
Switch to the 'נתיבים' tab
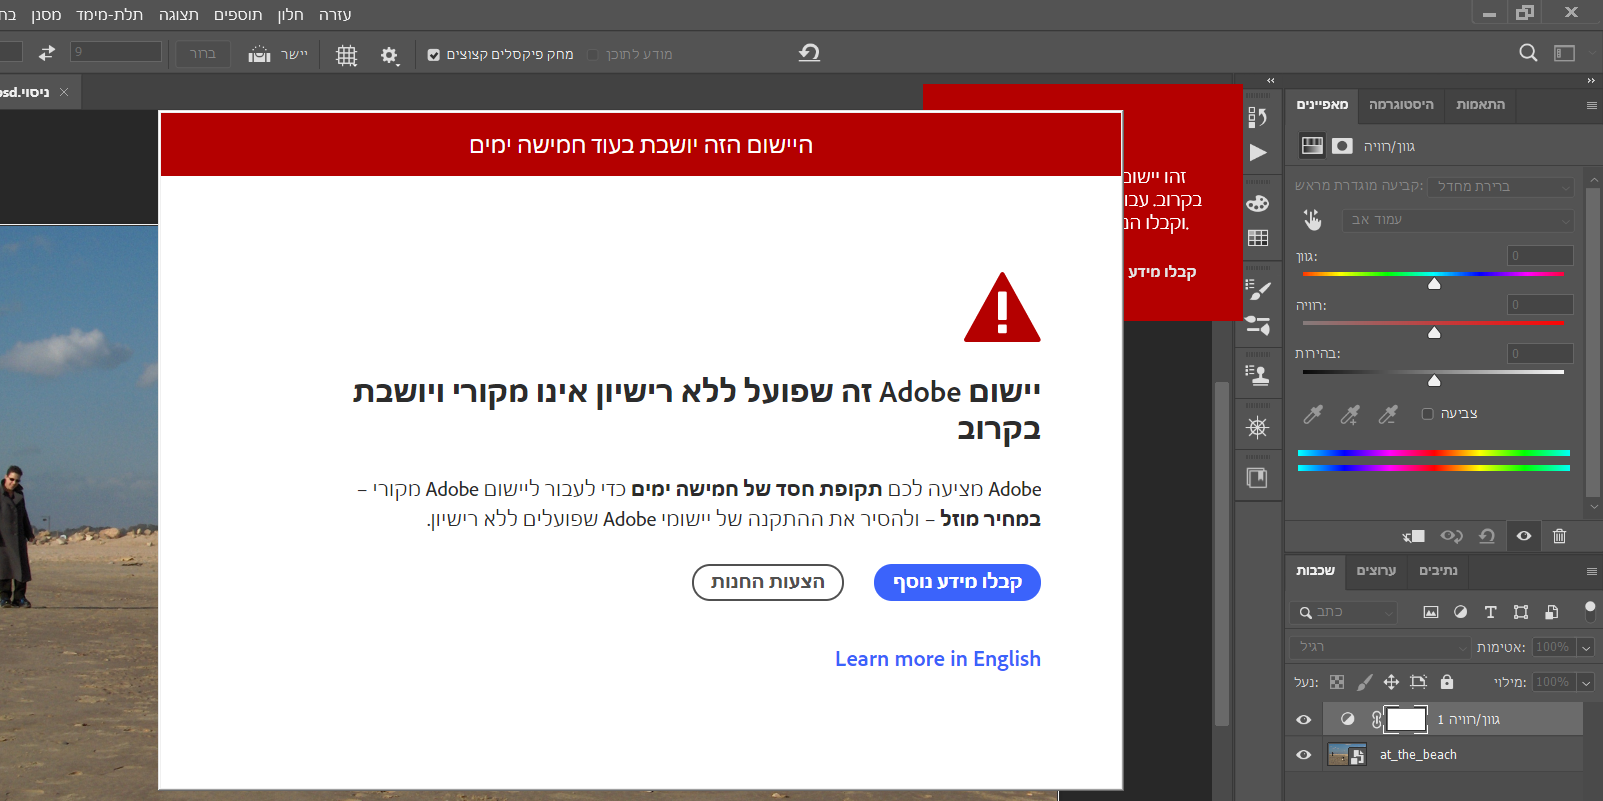click(1438, 571)
